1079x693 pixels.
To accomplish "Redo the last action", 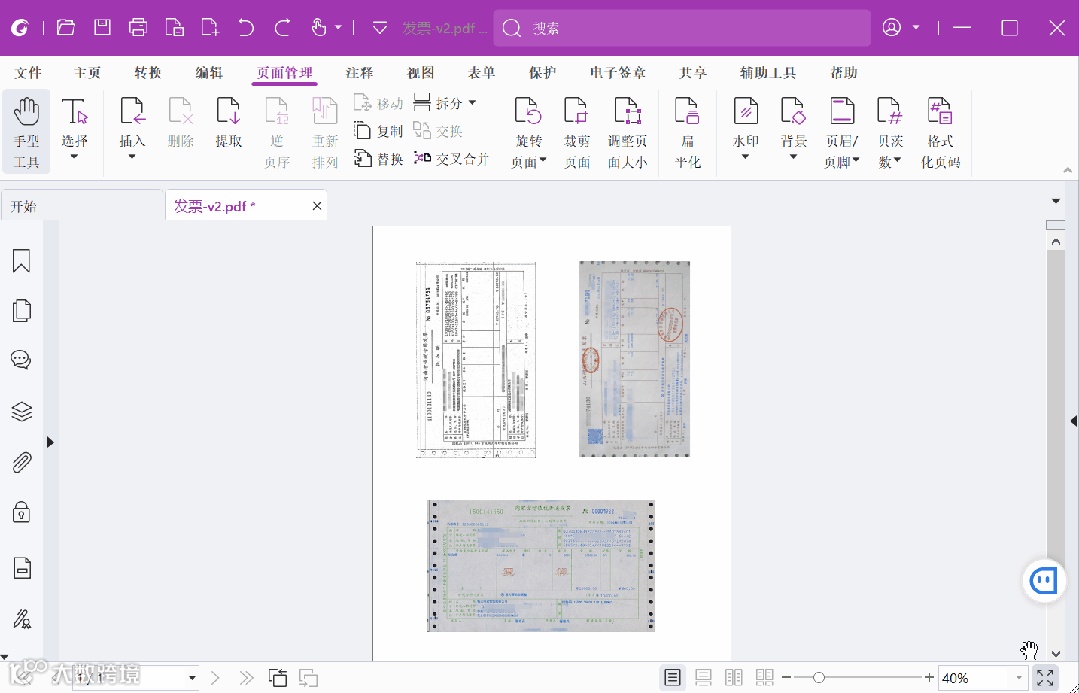I will pyautogui.click(x=282, y=28).
